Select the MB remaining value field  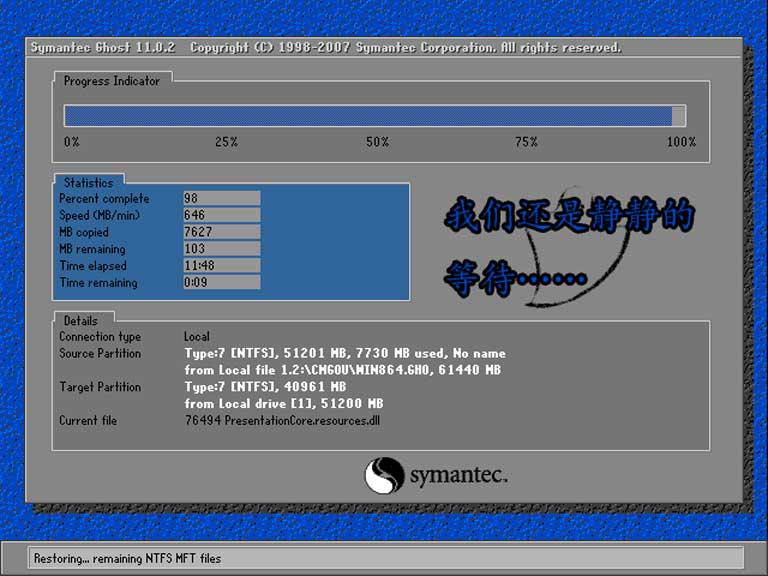click(x=221, y=249)
